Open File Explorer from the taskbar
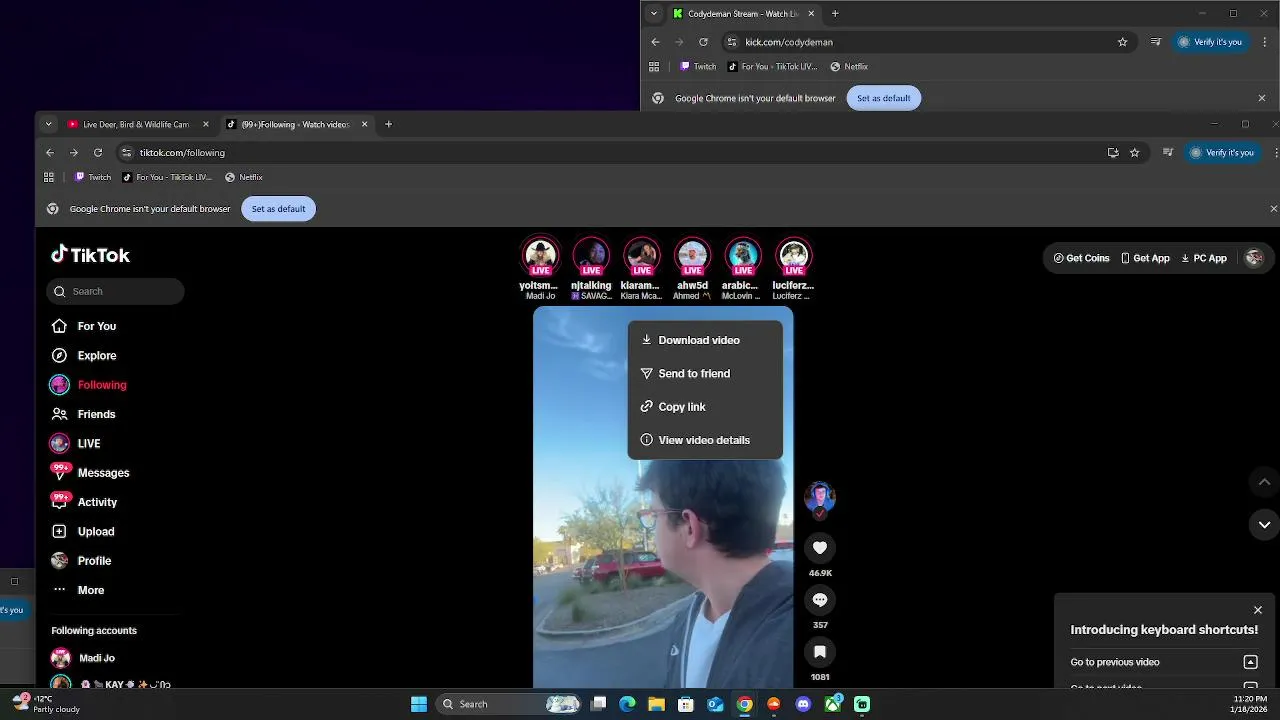This screenshot has height=720, width=1280. click(x=656, y=704)
